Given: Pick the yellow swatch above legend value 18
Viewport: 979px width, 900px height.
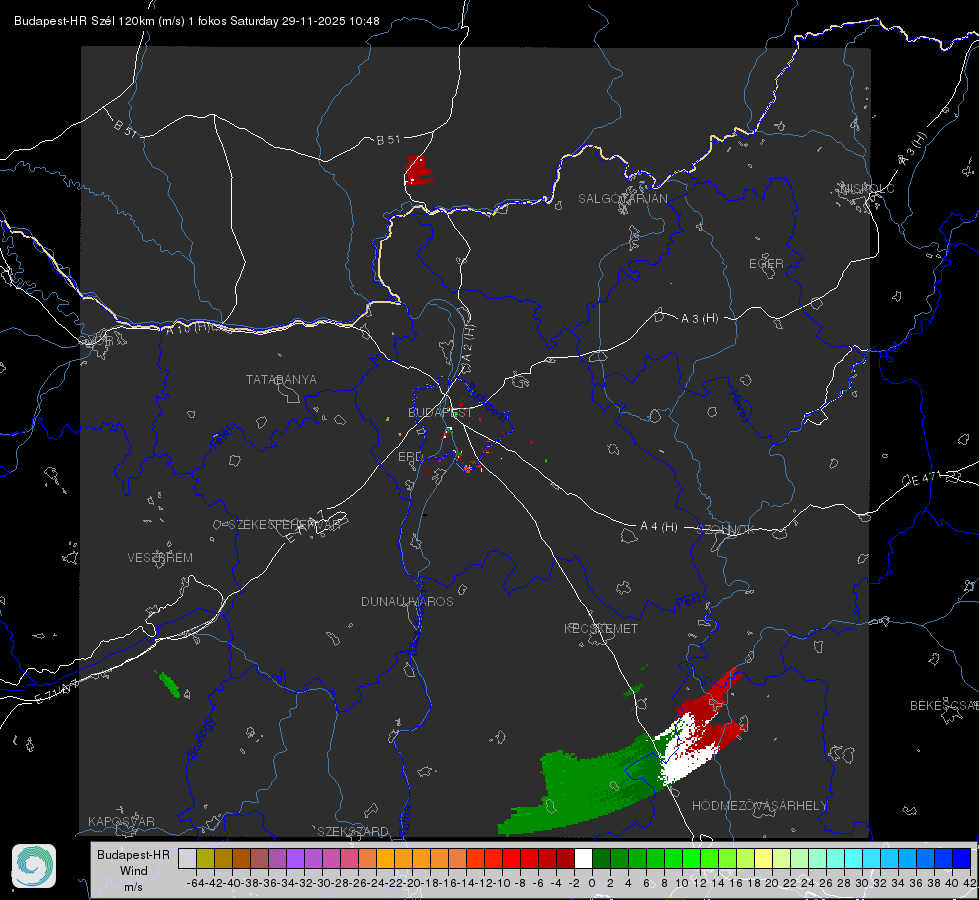Looking at the screenshot, I should click(x=764, y=858).
